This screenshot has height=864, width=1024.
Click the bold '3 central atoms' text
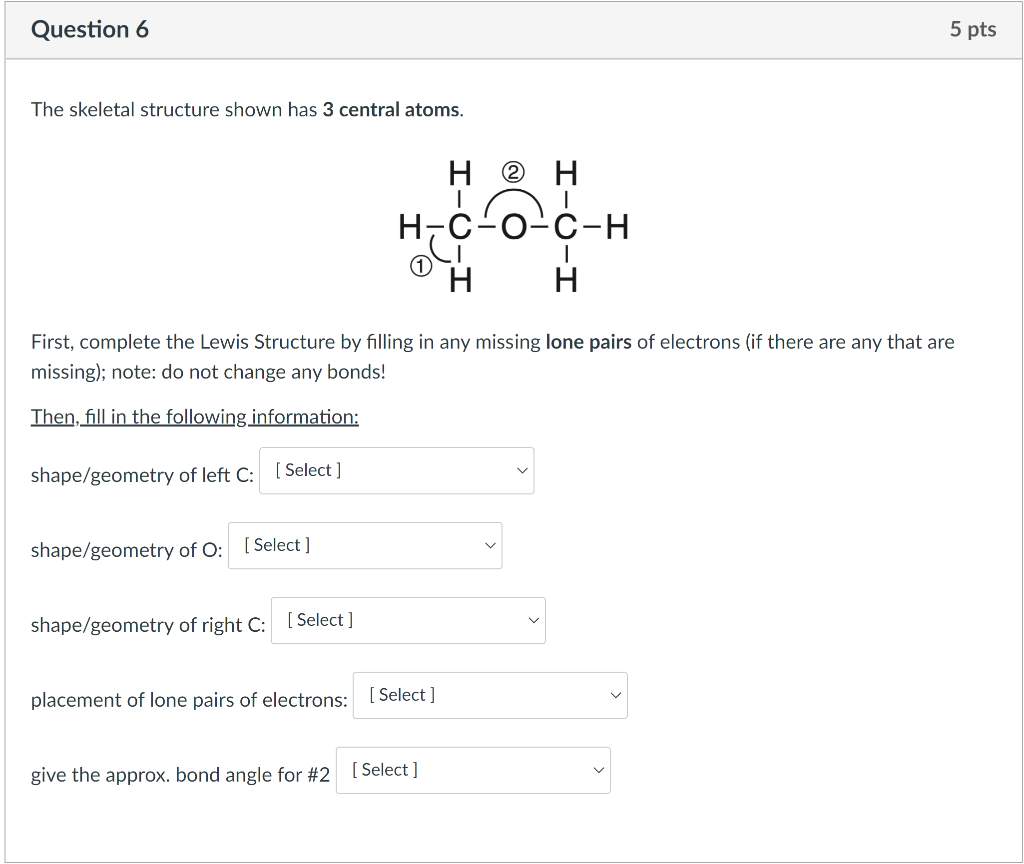(391, 110)
